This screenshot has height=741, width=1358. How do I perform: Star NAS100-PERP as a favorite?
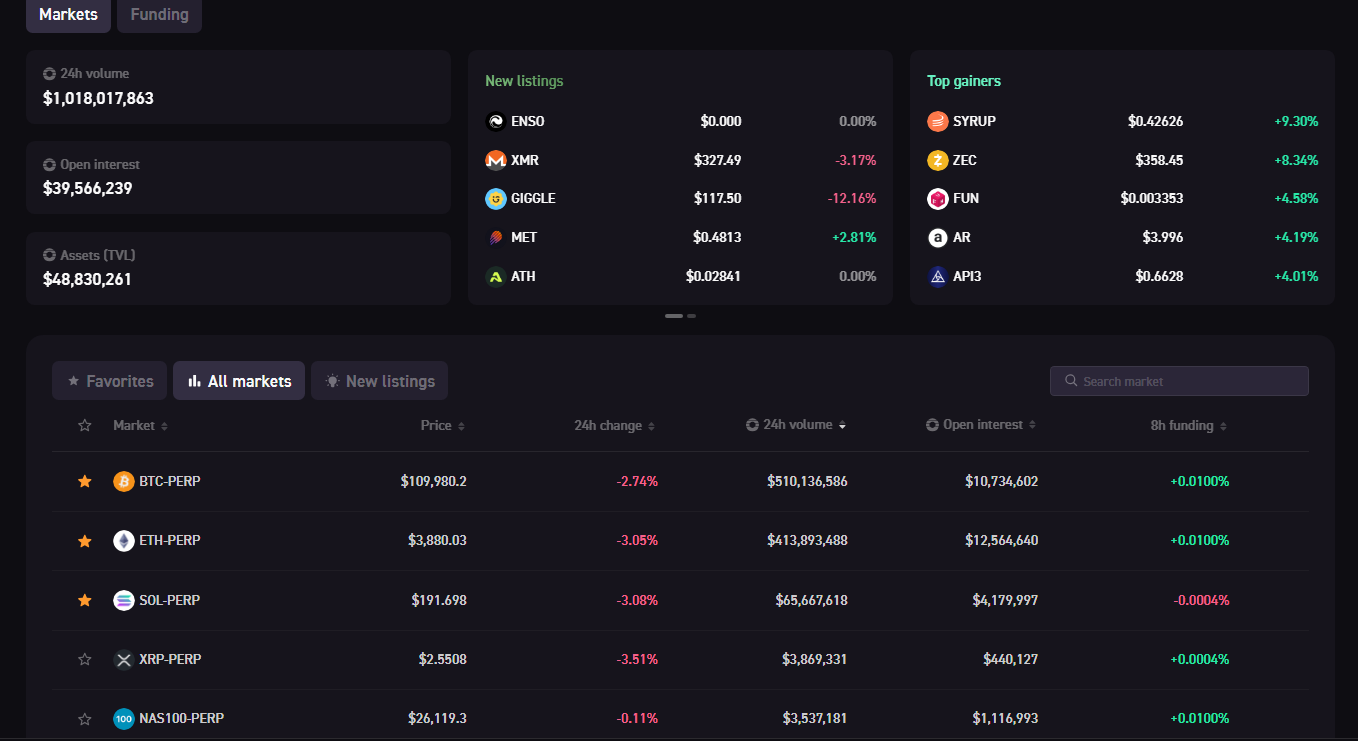pyautogui.click(x=85, y=718)
